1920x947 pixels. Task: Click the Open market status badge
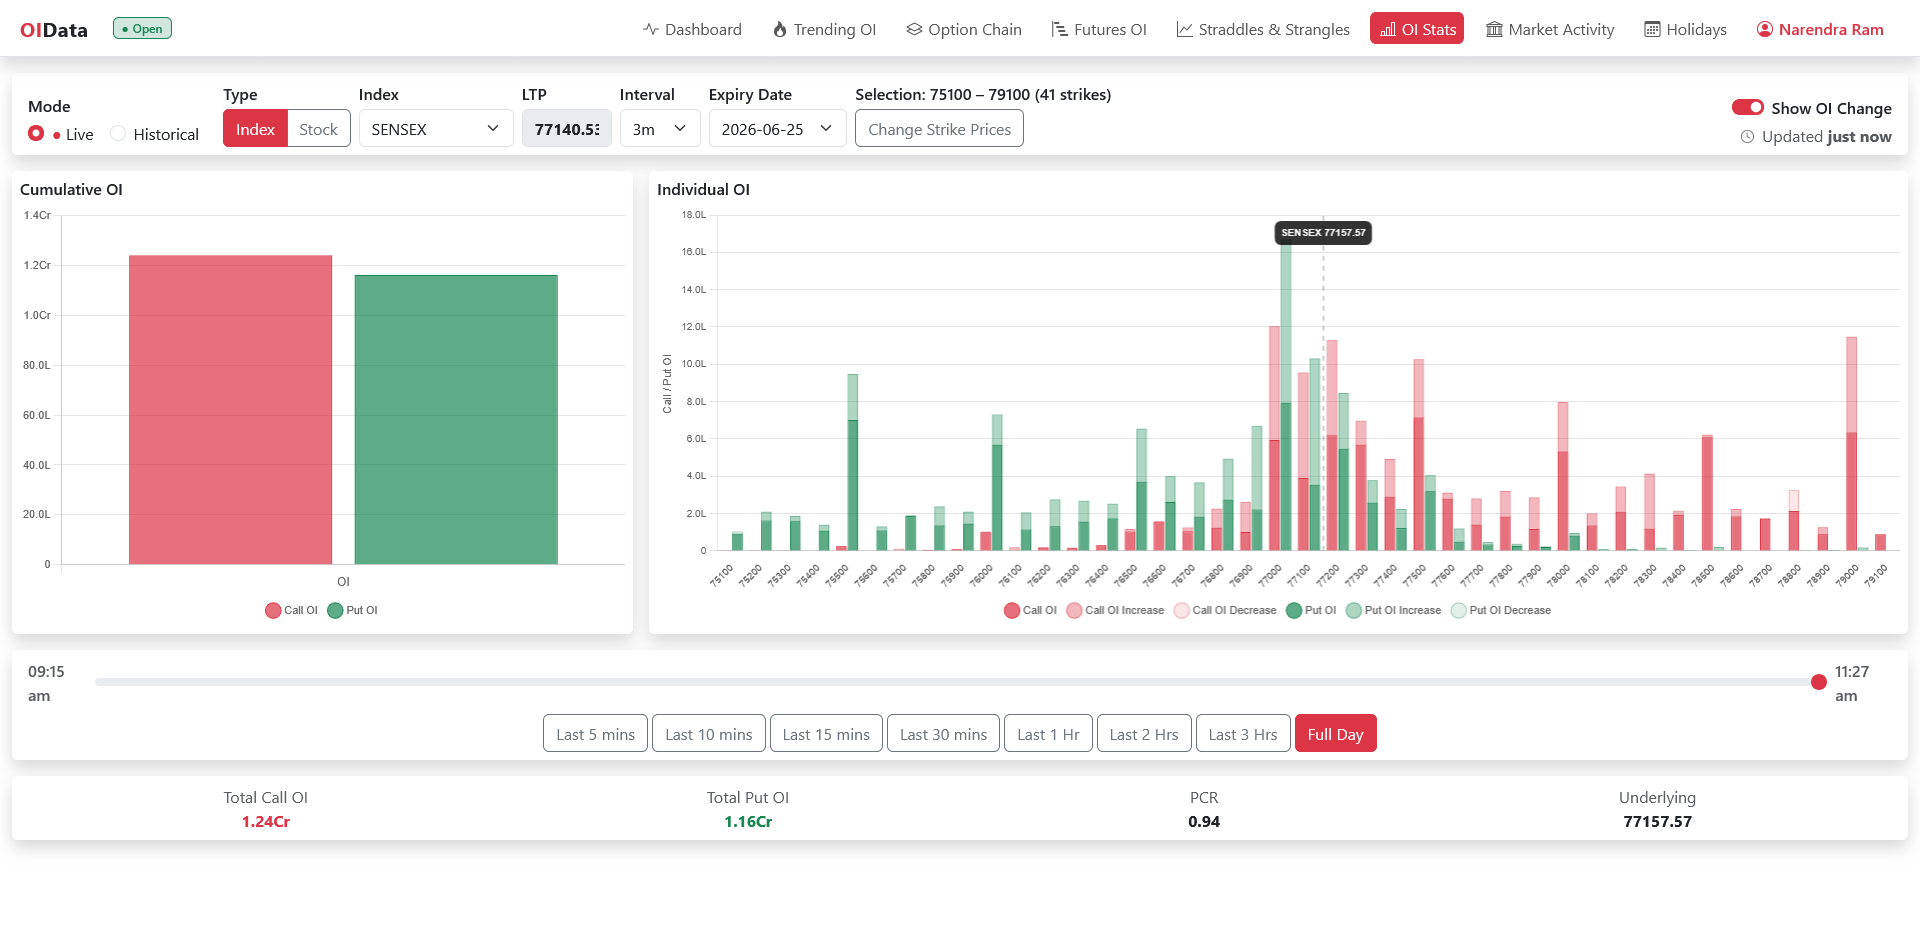(x=142, y=29)
